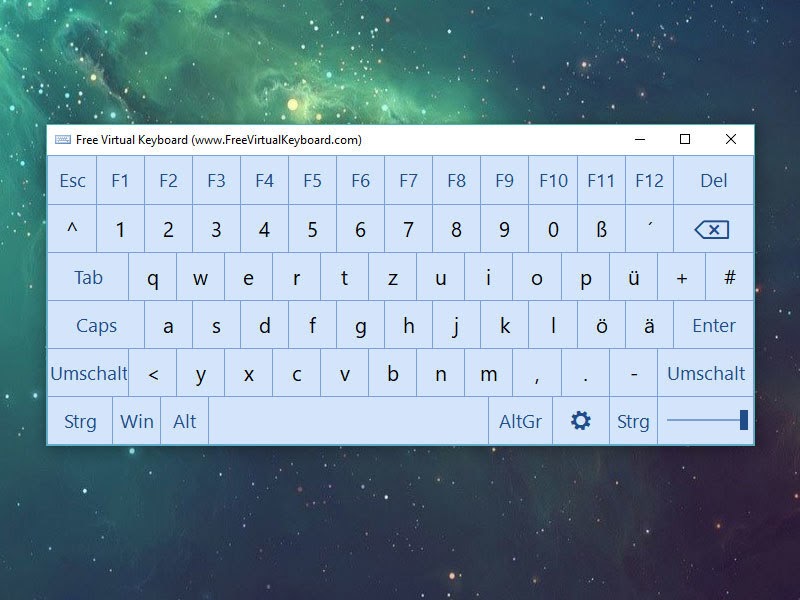Screen dimensions: 800x600
Task: Tap the letter q key
Action: pyautogui.click(x=153, y=277)
